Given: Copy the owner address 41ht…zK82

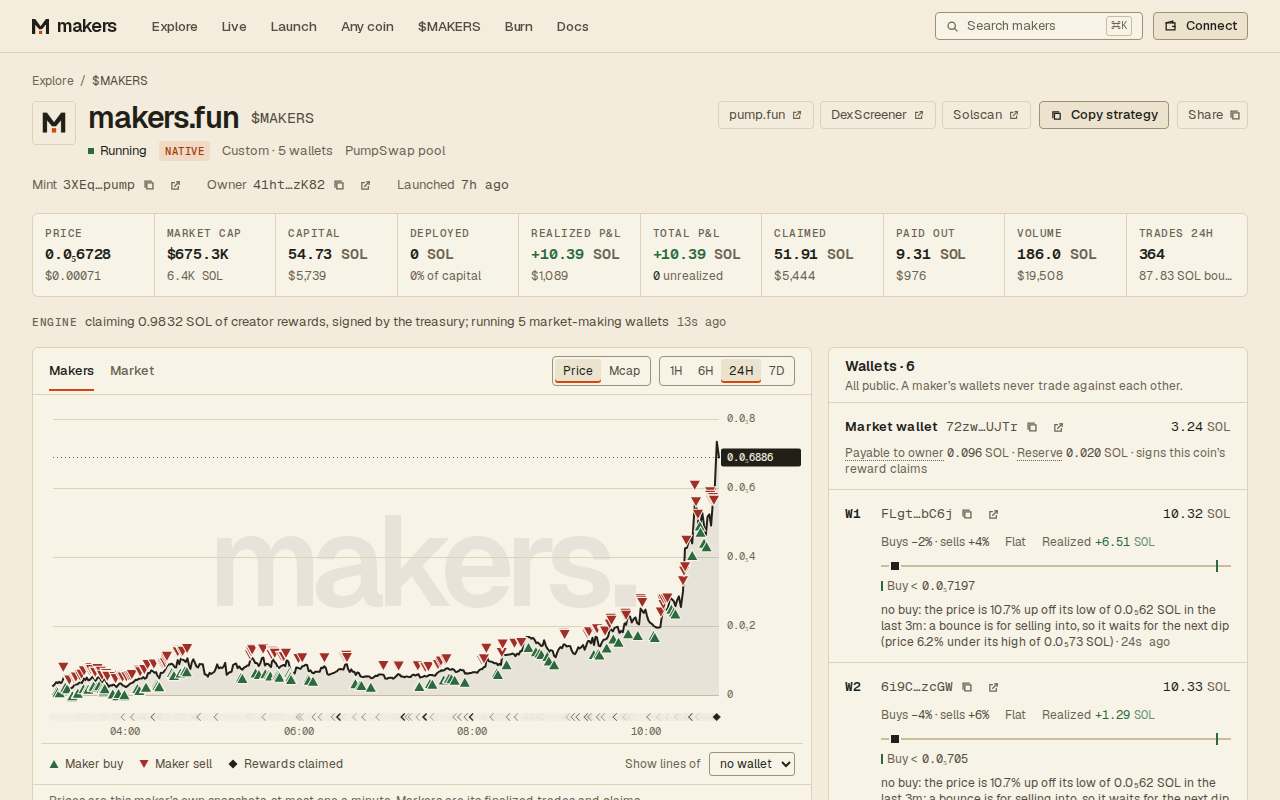Looking at the screenshot, I should coord(339,185).
